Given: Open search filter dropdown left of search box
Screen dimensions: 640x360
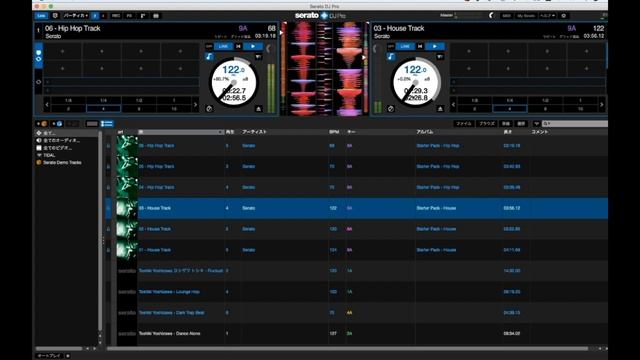Looking at the screenshot, I should click(536, 123).
